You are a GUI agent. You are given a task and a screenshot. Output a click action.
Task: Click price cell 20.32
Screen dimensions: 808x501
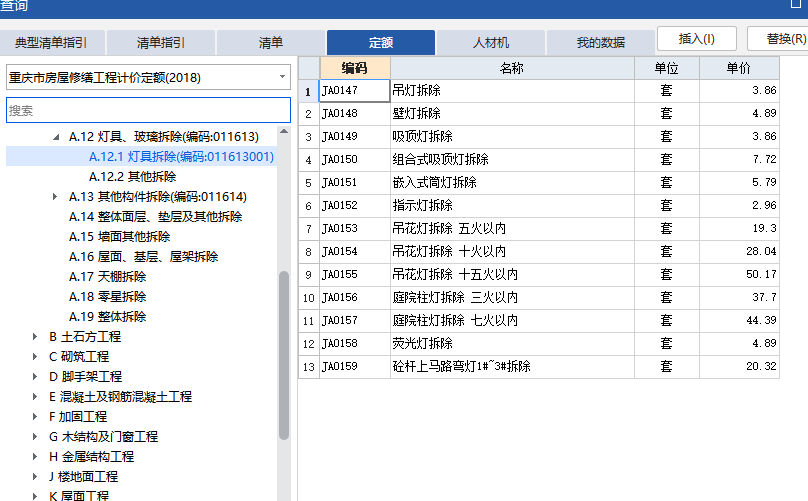[739, 366]
